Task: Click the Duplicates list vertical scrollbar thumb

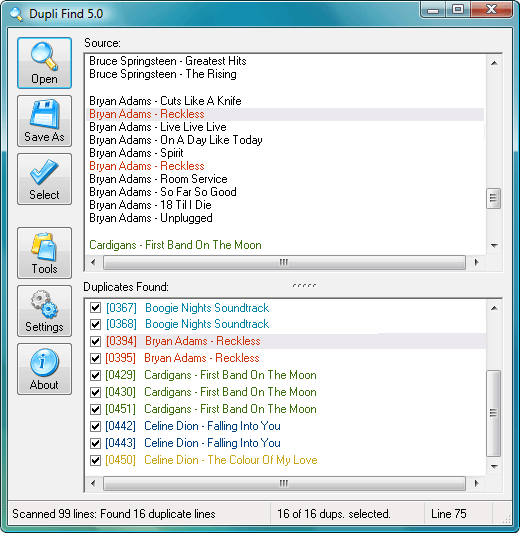Action: (x=493, y=413)
